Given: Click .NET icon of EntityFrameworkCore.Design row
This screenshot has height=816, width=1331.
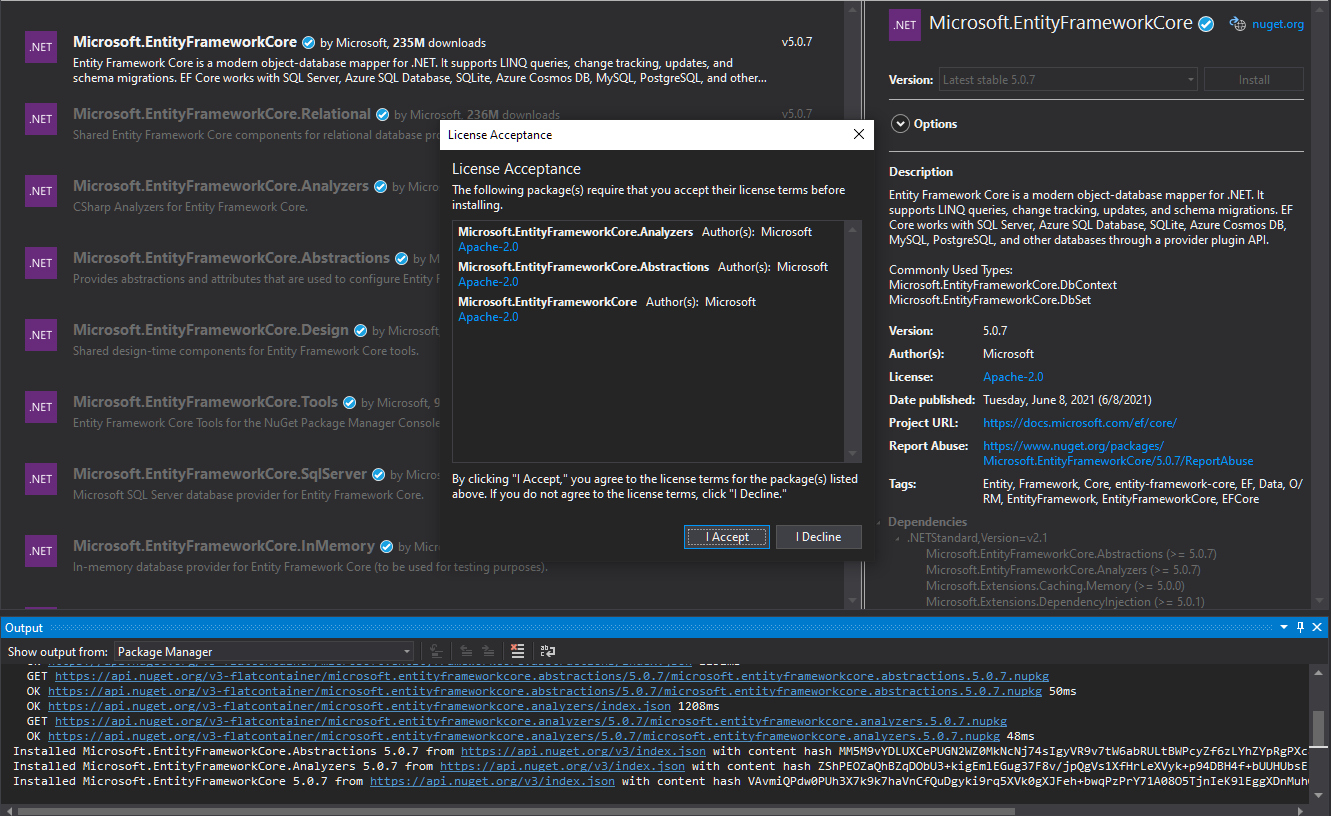Looking at the screenshot, I should click(x=41, y=335).
